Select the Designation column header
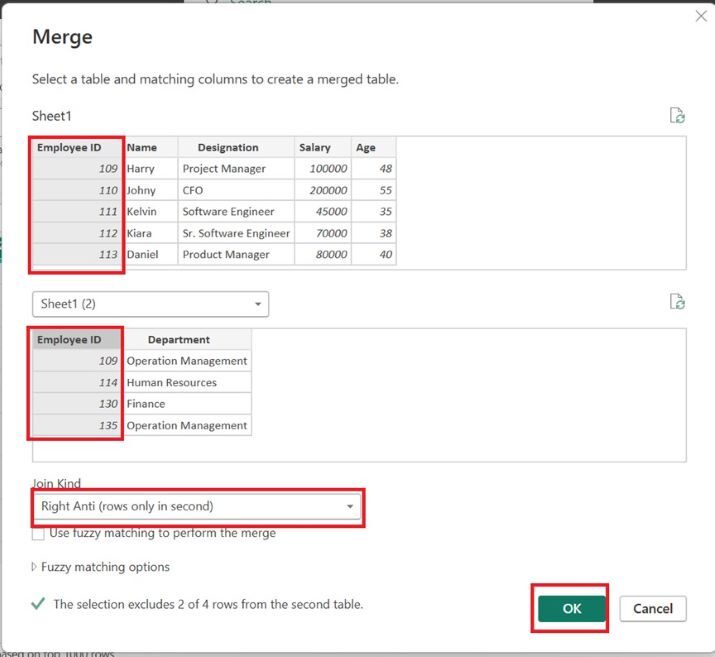 tap(228, 147)
